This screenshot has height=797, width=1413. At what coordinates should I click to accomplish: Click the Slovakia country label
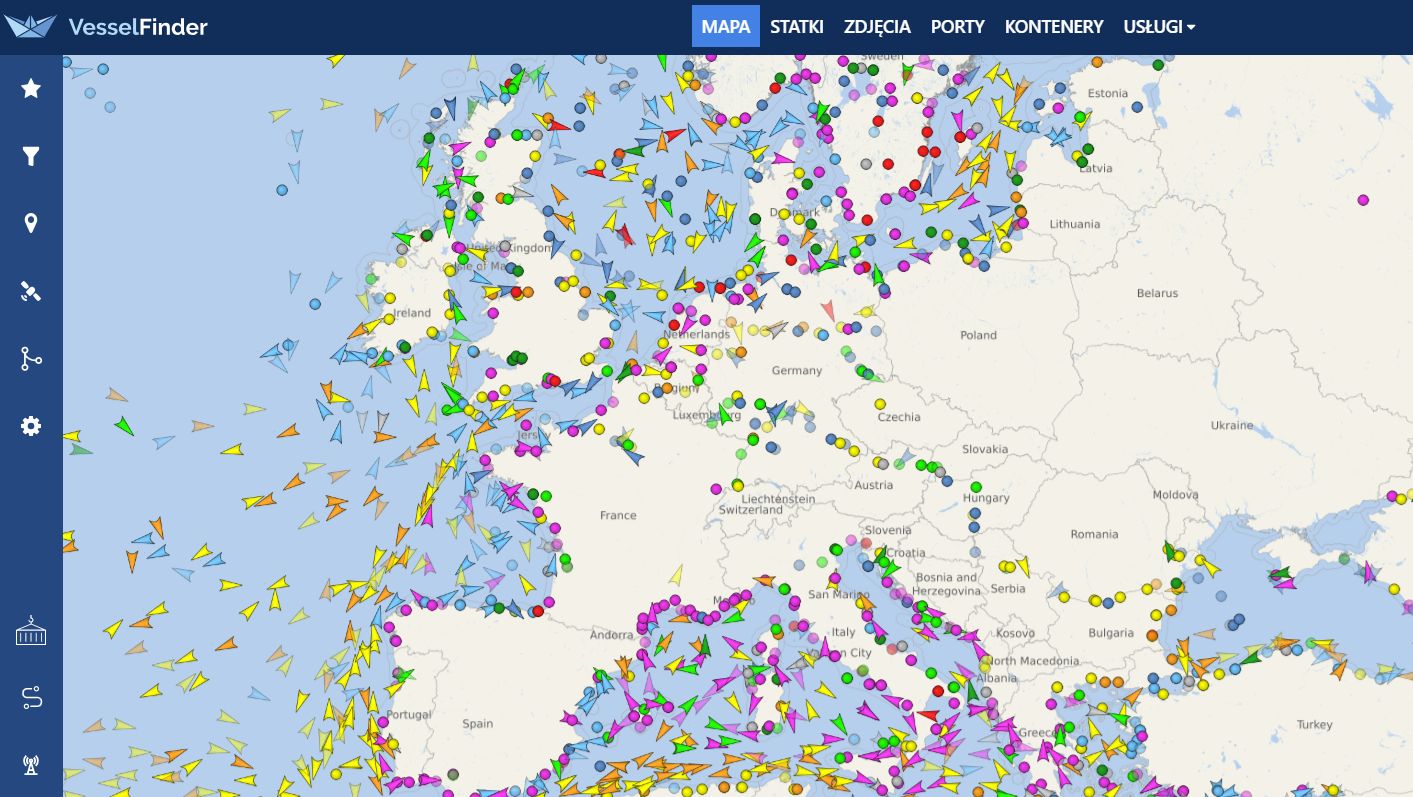(x=985, y=449)
